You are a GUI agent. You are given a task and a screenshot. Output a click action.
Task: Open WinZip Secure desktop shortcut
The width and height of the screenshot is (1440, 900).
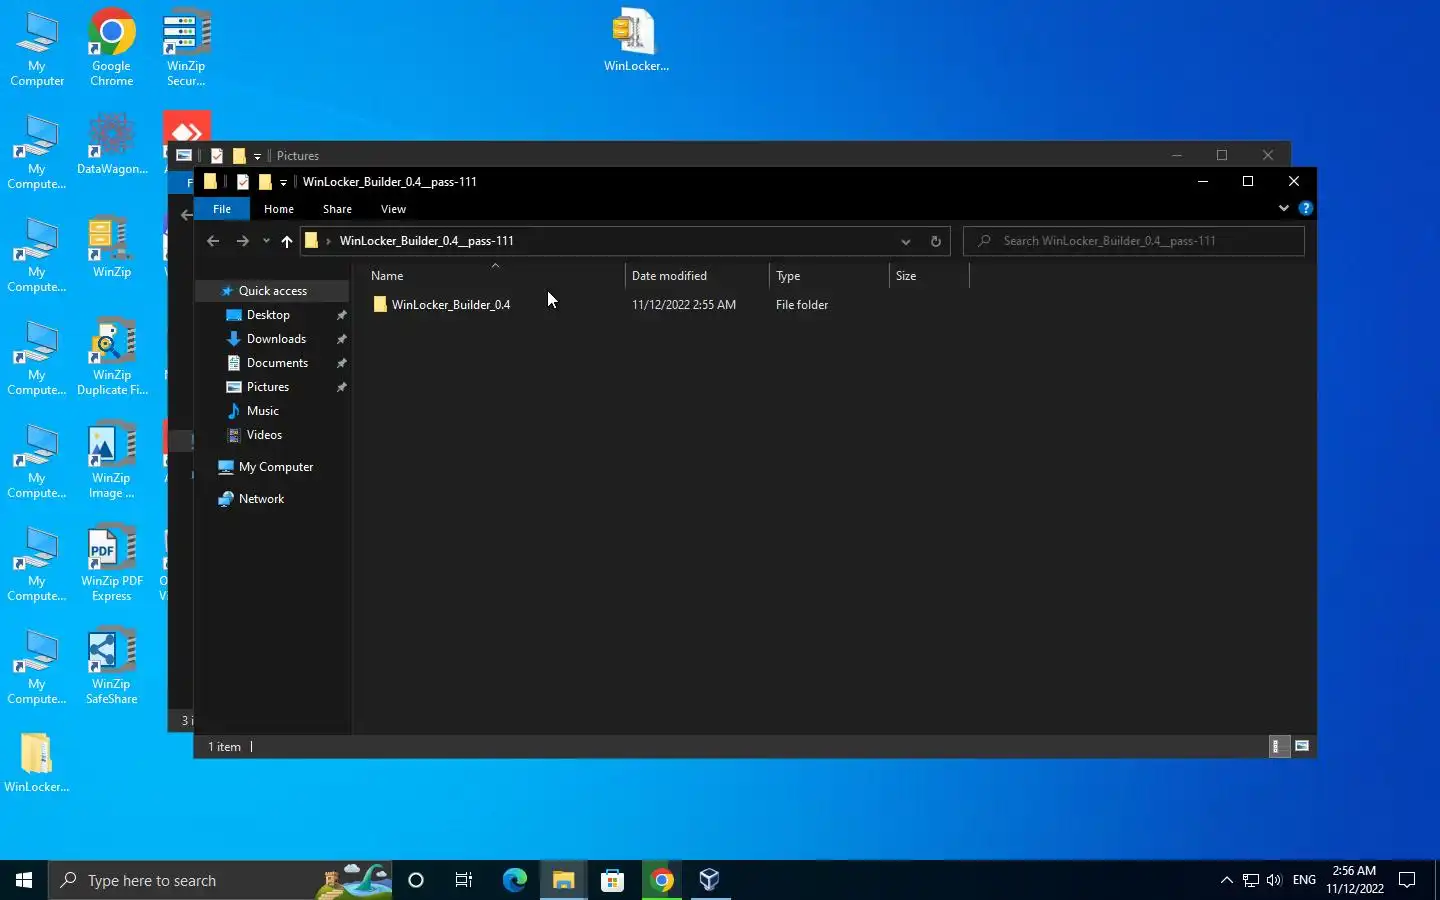pos(186,48)
